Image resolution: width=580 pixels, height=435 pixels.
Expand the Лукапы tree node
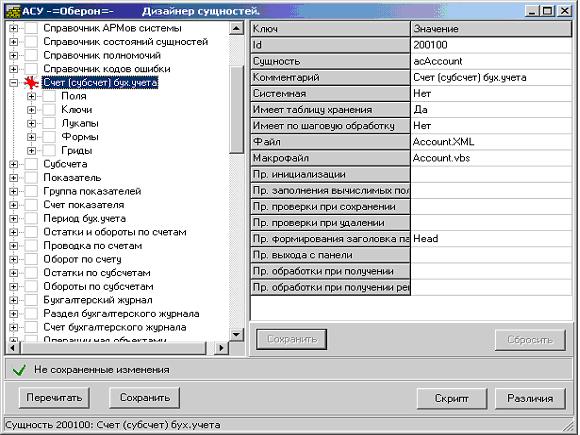click(x=31, y=124)
